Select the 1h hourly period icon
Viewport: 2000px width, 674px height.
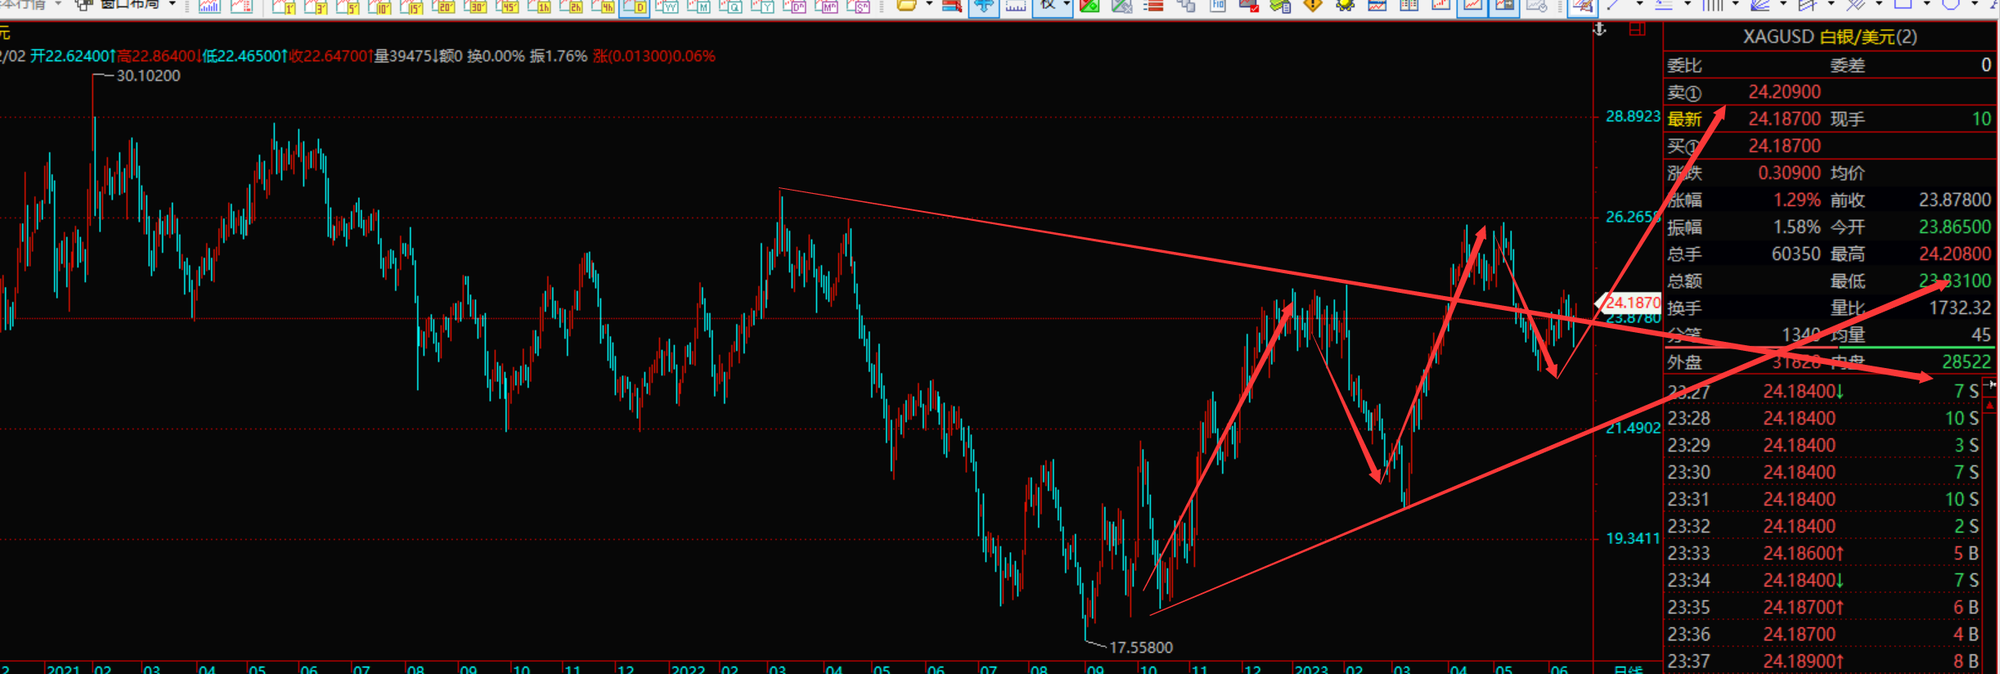tap(540, 7)
